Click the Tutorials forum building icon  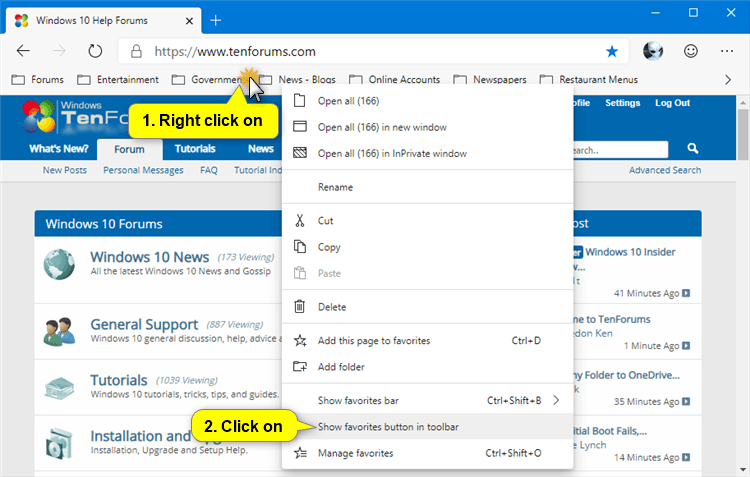(59, 388)
